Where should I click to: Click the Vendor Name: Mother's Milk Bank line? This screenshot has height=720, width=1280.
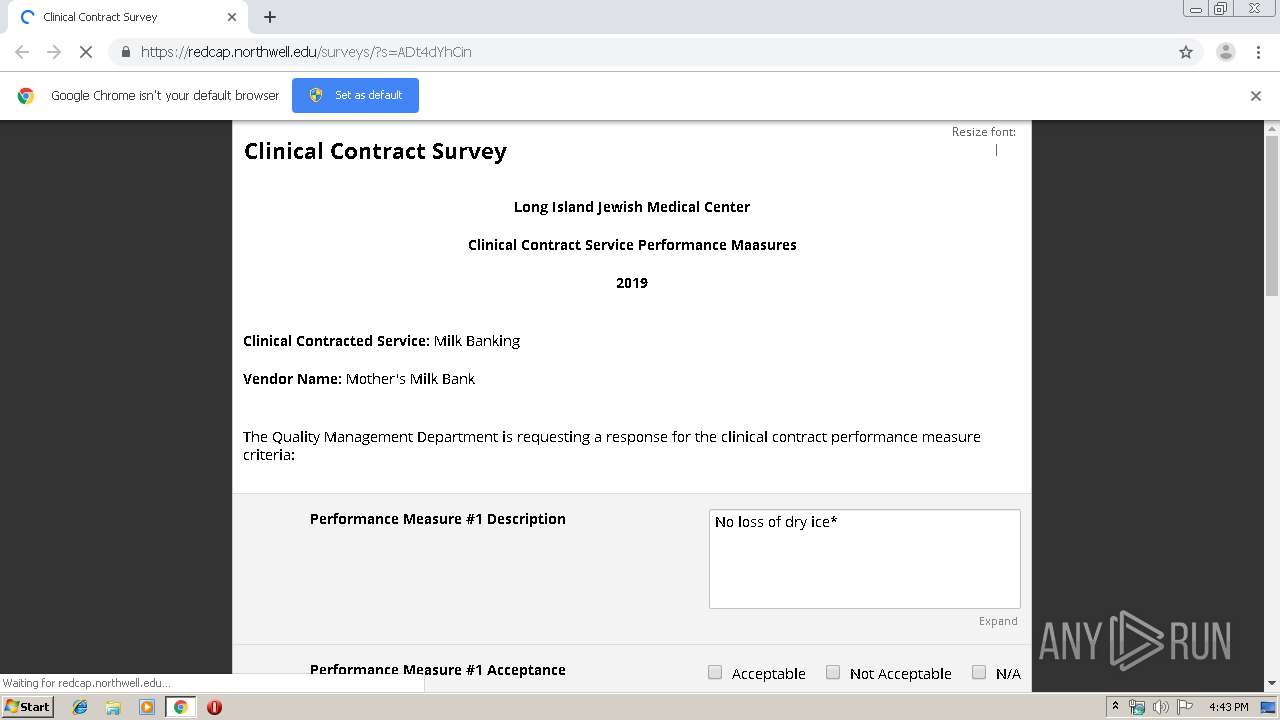(x=359, y=379)
